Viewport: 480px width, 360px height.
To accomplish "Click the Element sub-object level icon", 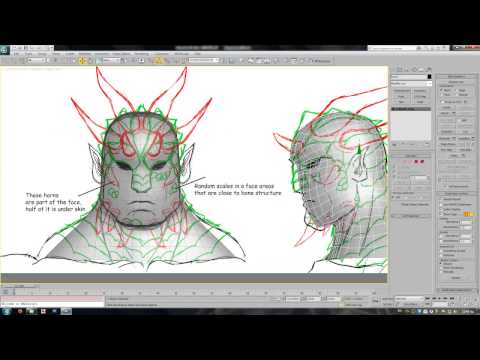I will pyautogui.click(x=422, y=161).
